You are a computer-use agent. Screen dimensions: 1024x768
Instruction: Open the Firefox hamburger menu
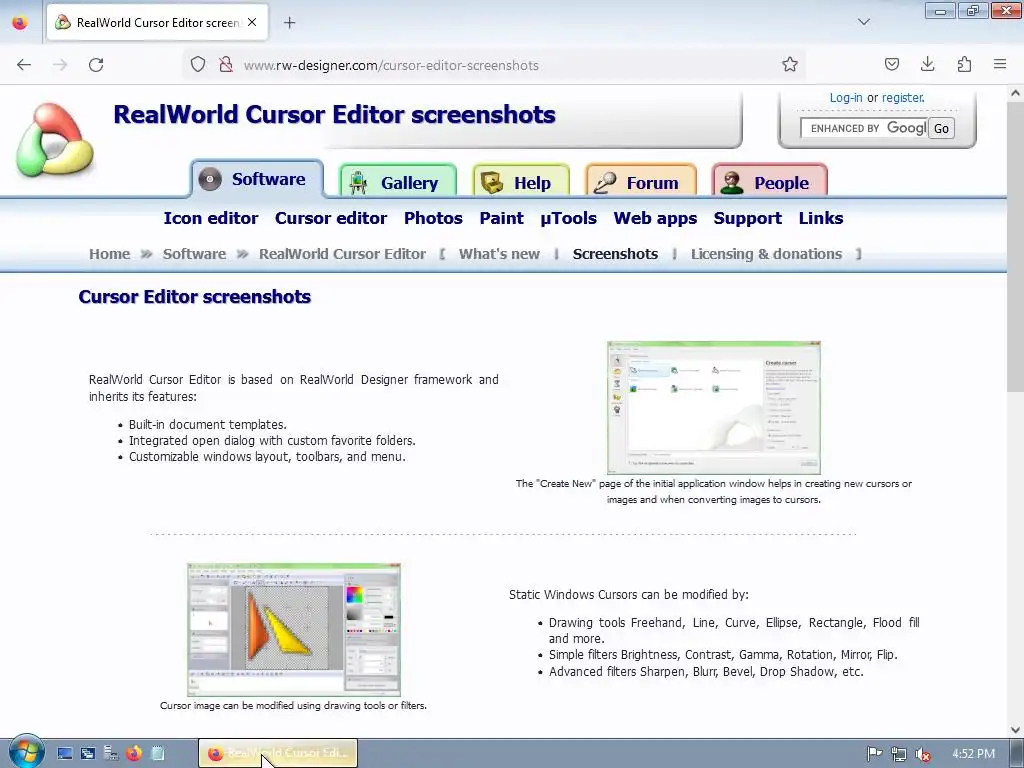(1000, 64)
